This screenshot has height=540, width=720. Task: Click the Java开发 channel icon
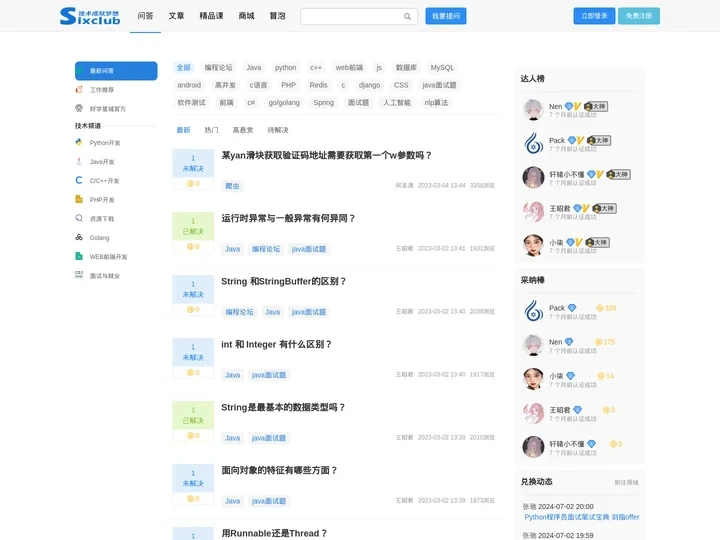(x=79, y=161)
